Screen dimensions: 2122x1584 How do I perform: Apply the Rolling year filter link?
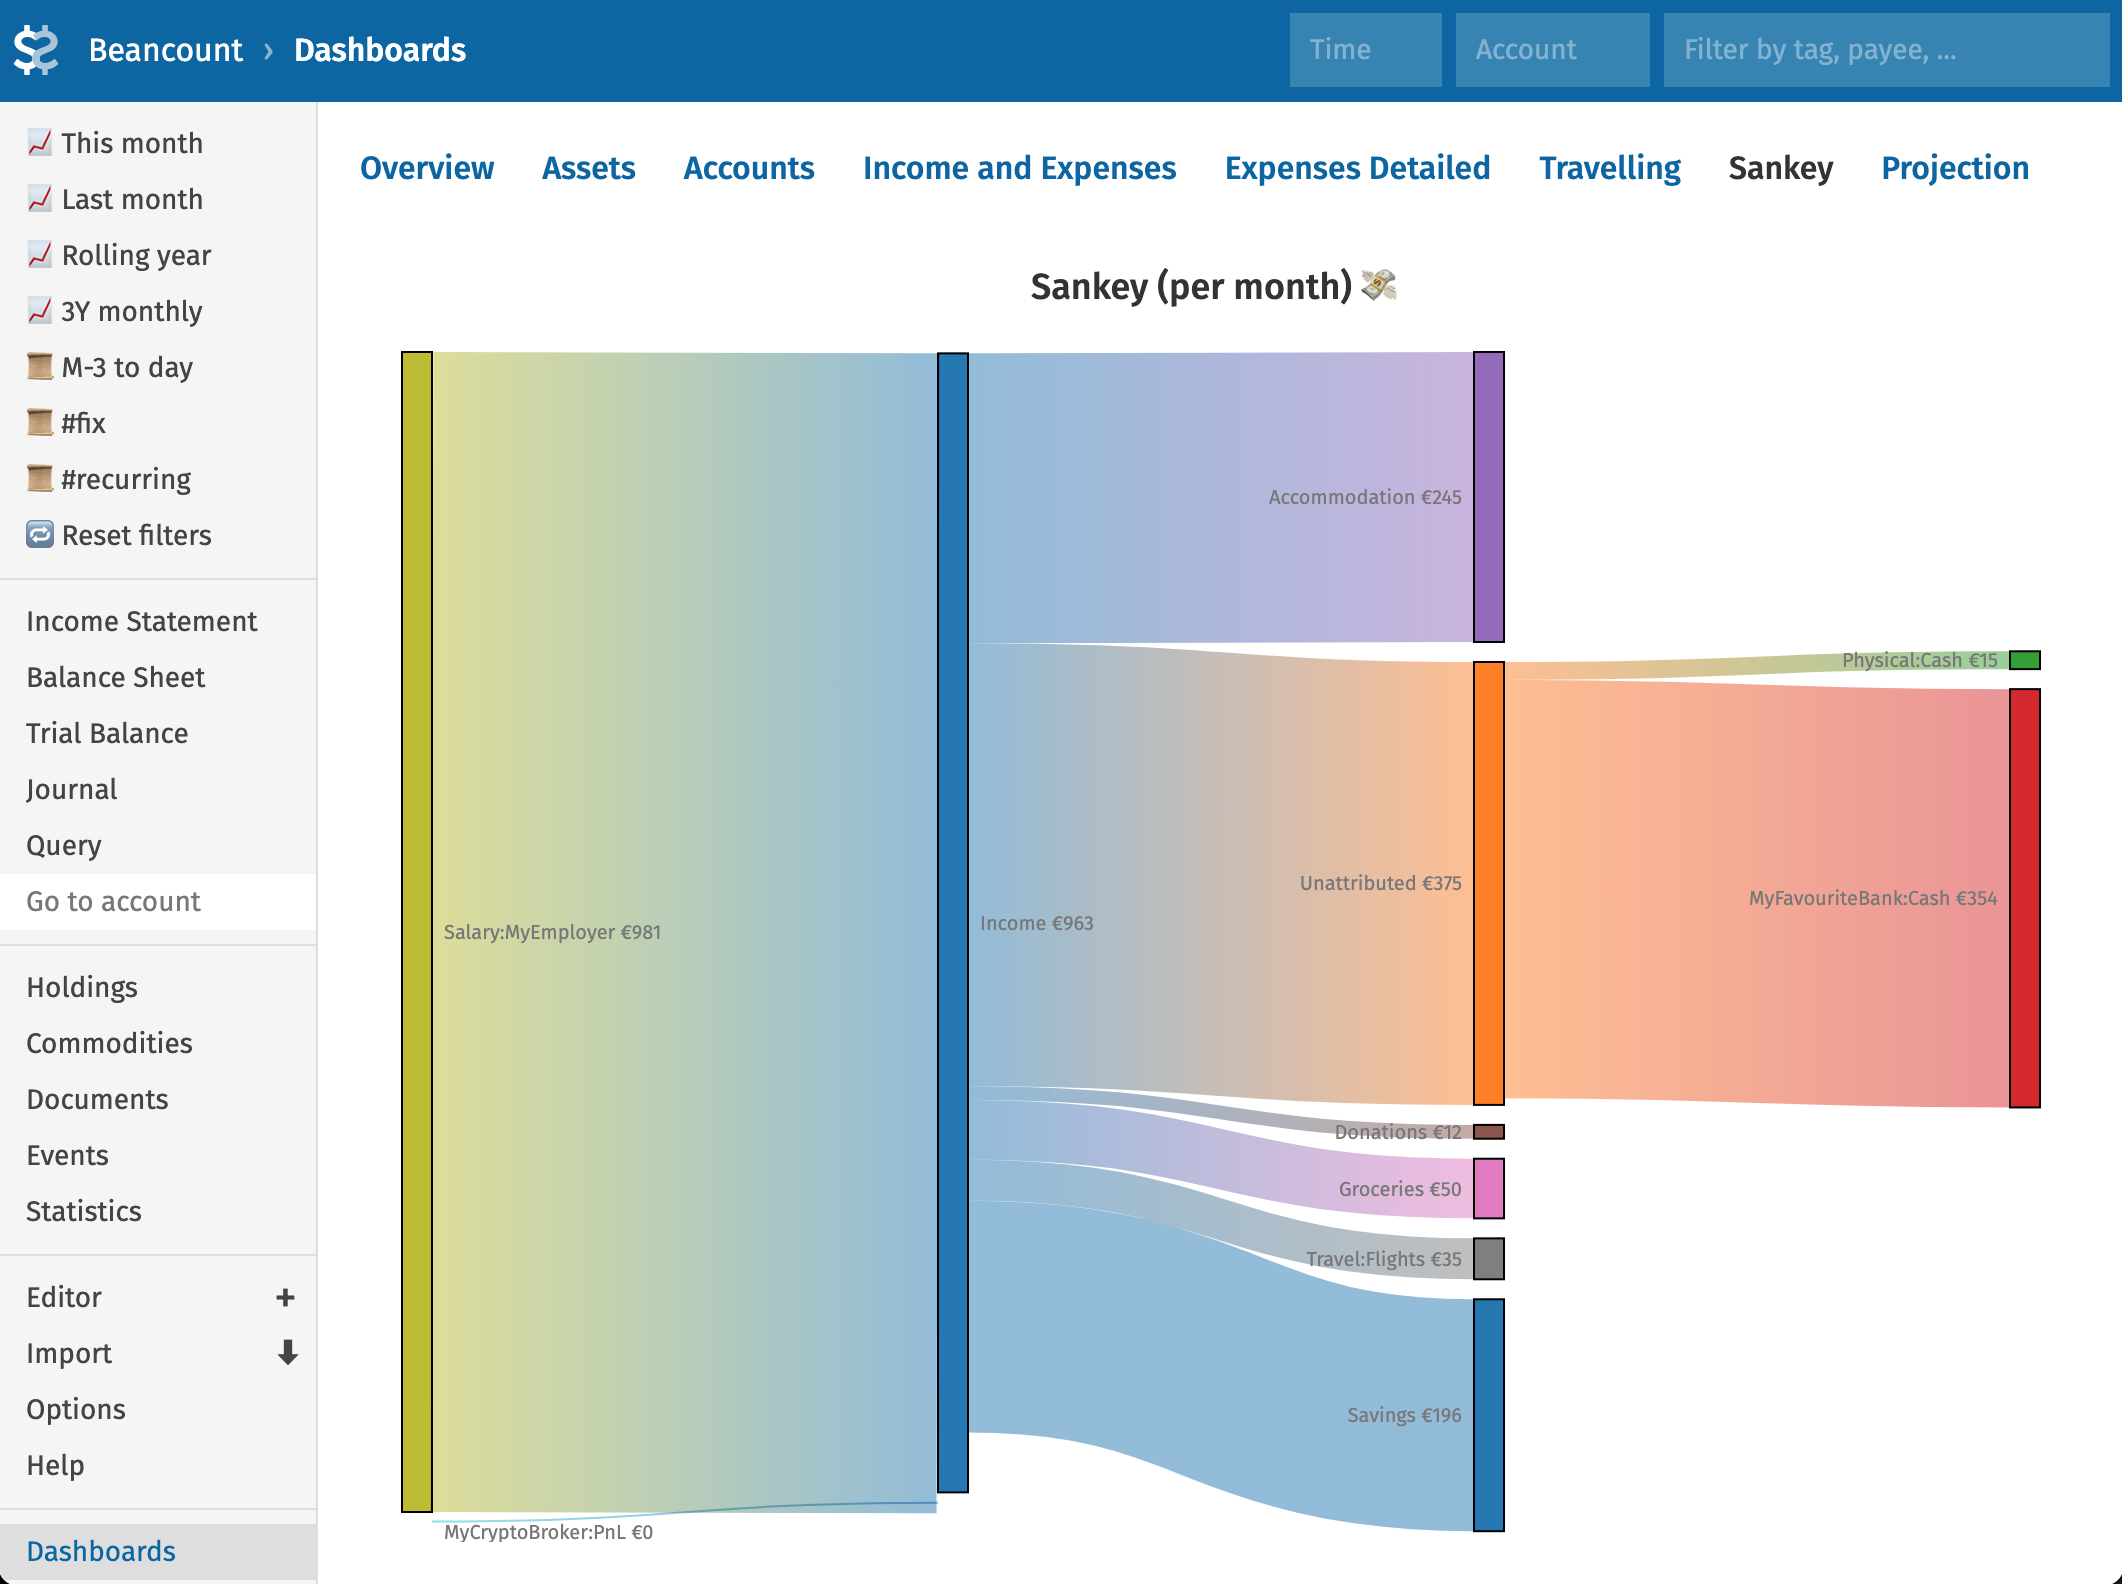click(x=136, y=255)
